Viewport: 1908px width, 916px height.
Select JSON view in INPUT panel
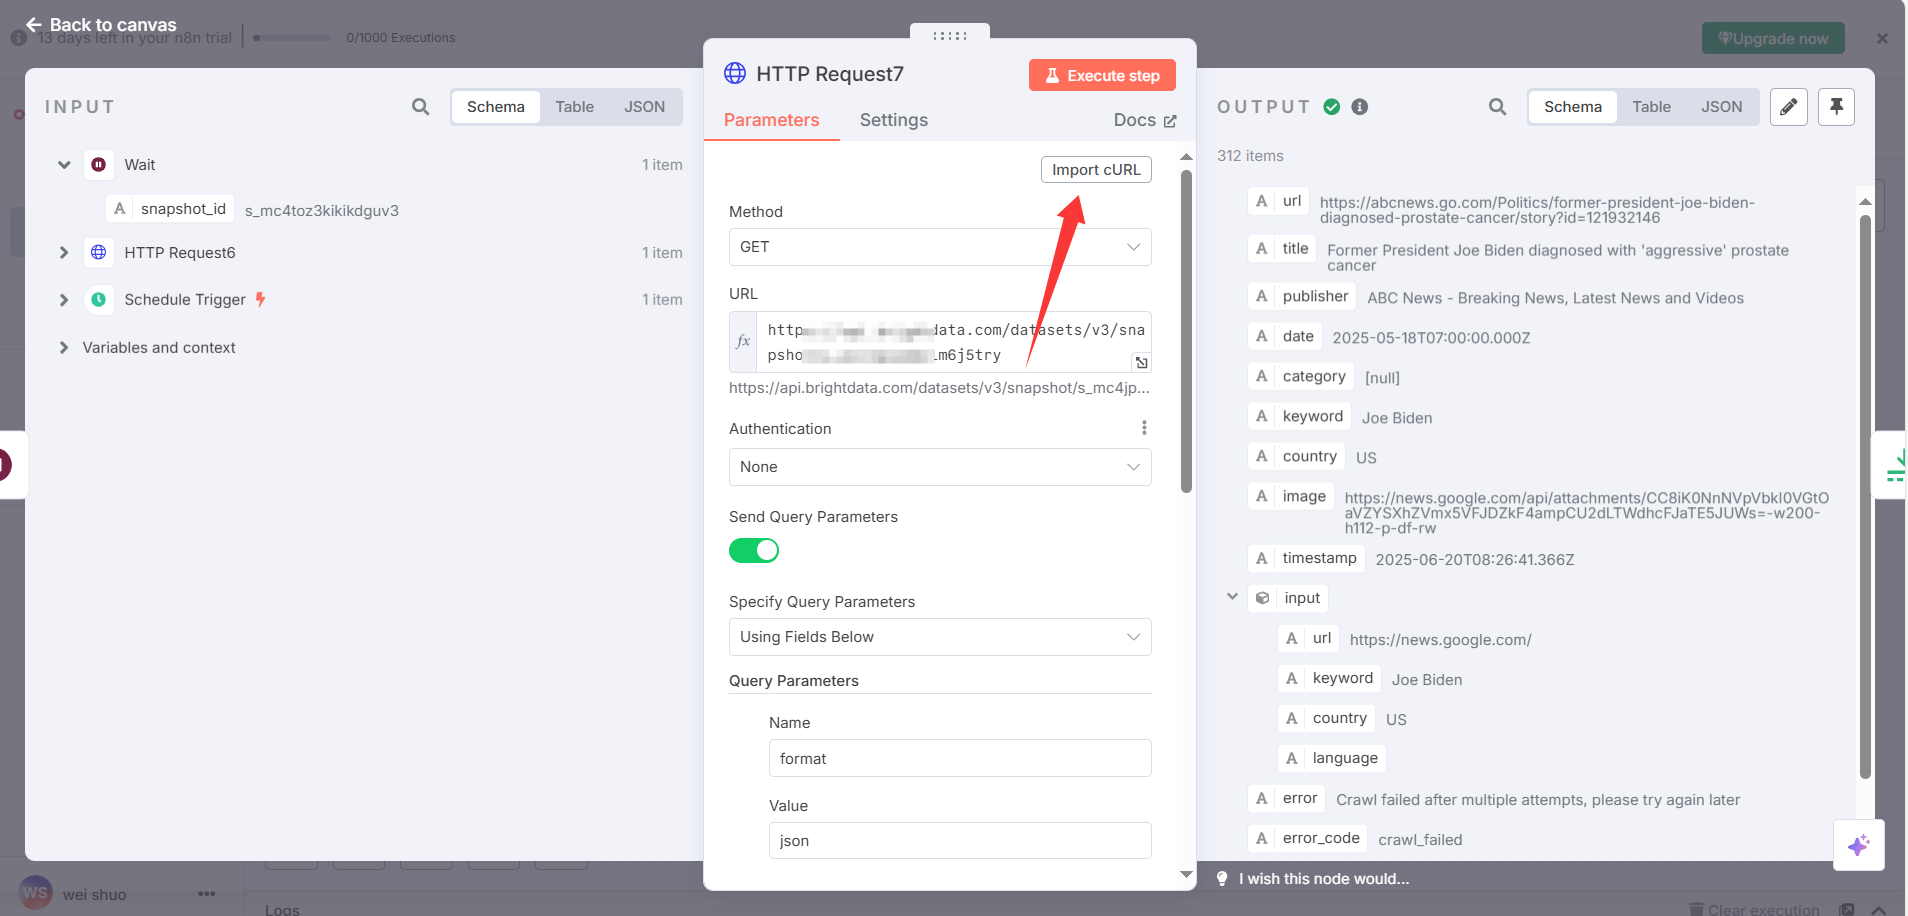pyautogui.click(x=645, y=107)
